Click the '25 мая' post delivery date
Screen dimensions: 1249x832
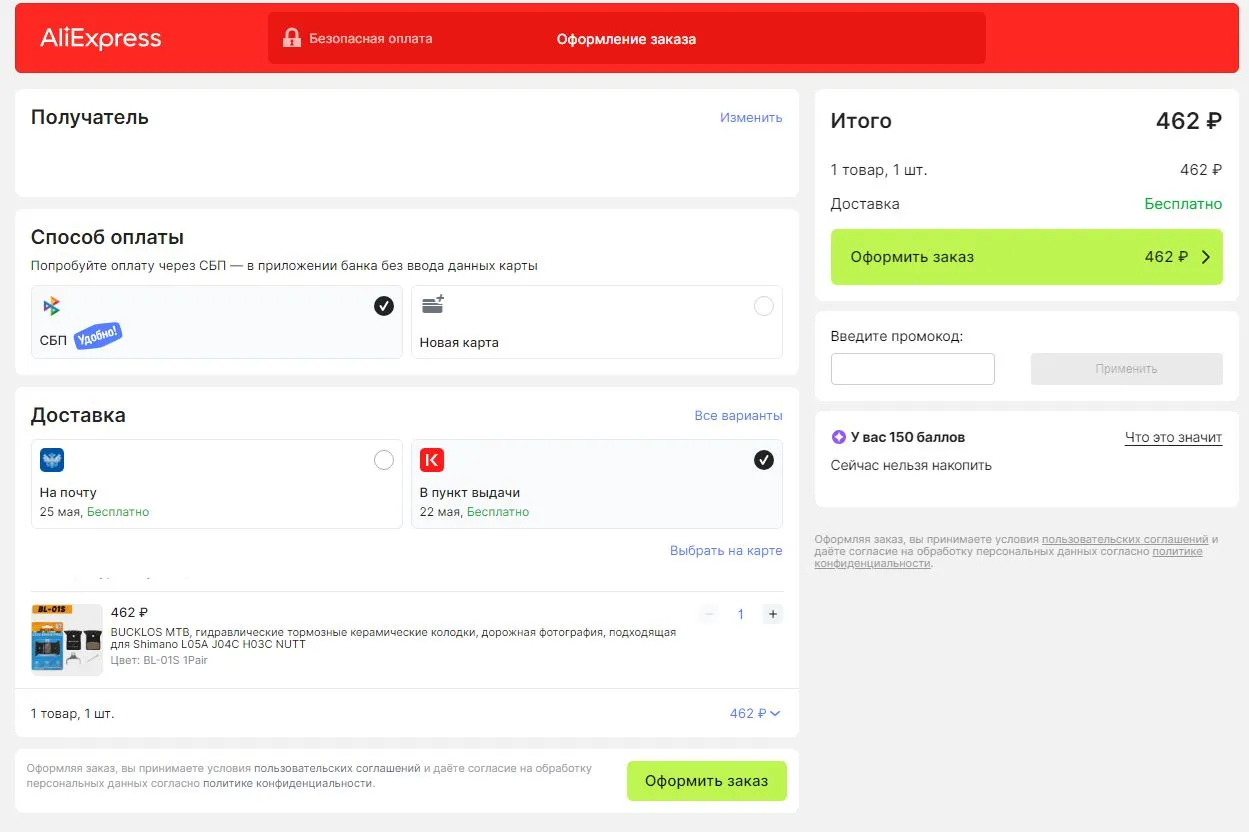pyautogui.click(x=62, y=512)
